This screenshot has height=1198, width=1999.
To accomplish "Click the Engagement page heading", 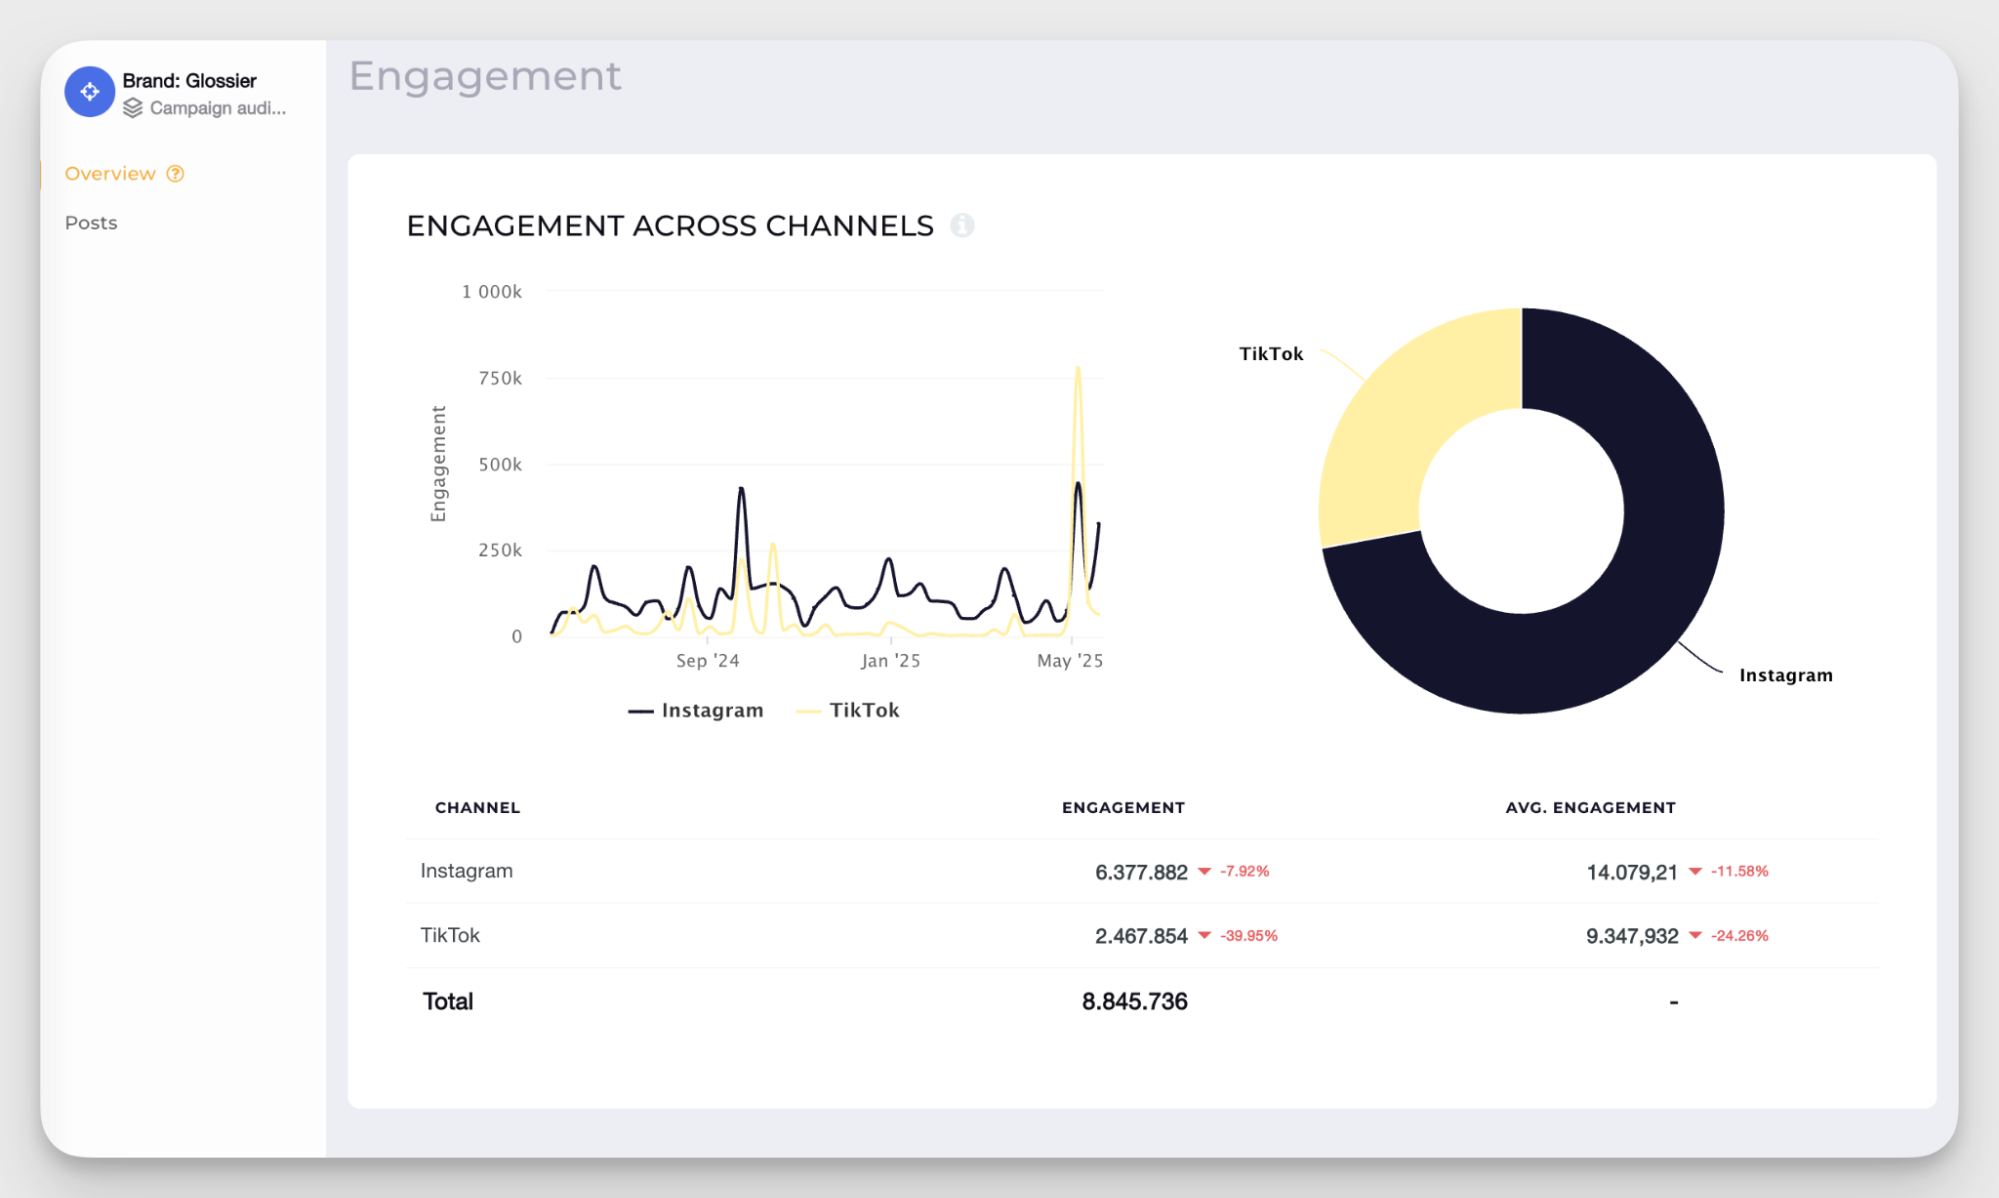I will coord(485,77).
